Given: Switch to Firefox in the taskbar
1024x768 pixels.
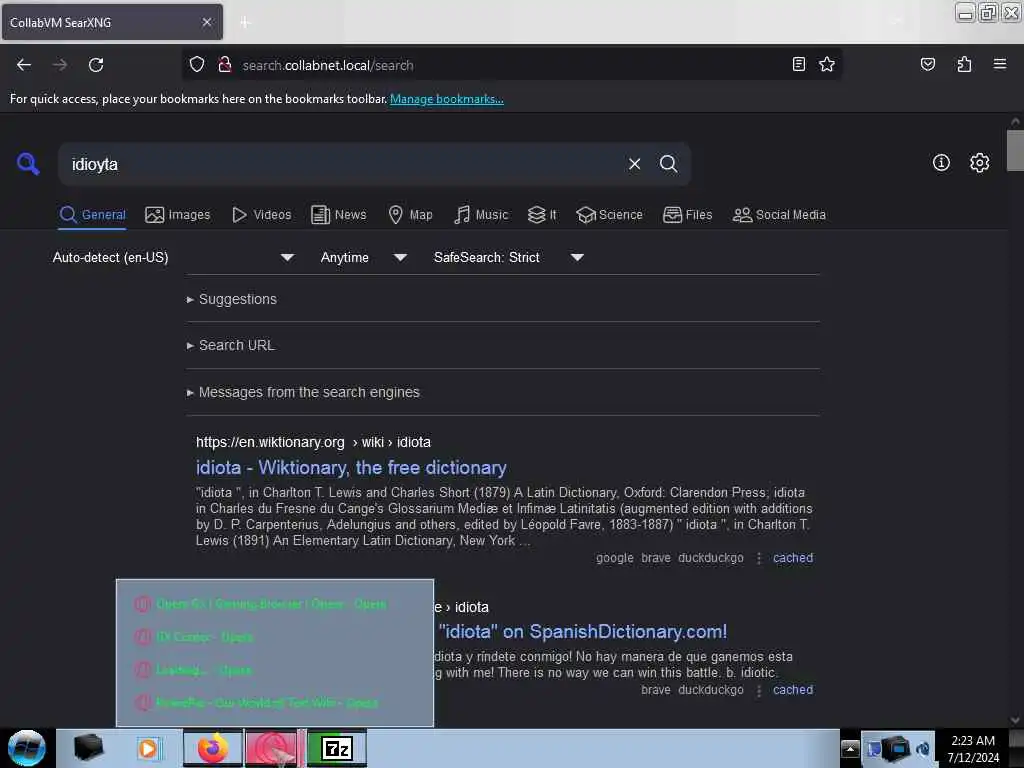Looking at the screenshot, I should coord(212,748).
